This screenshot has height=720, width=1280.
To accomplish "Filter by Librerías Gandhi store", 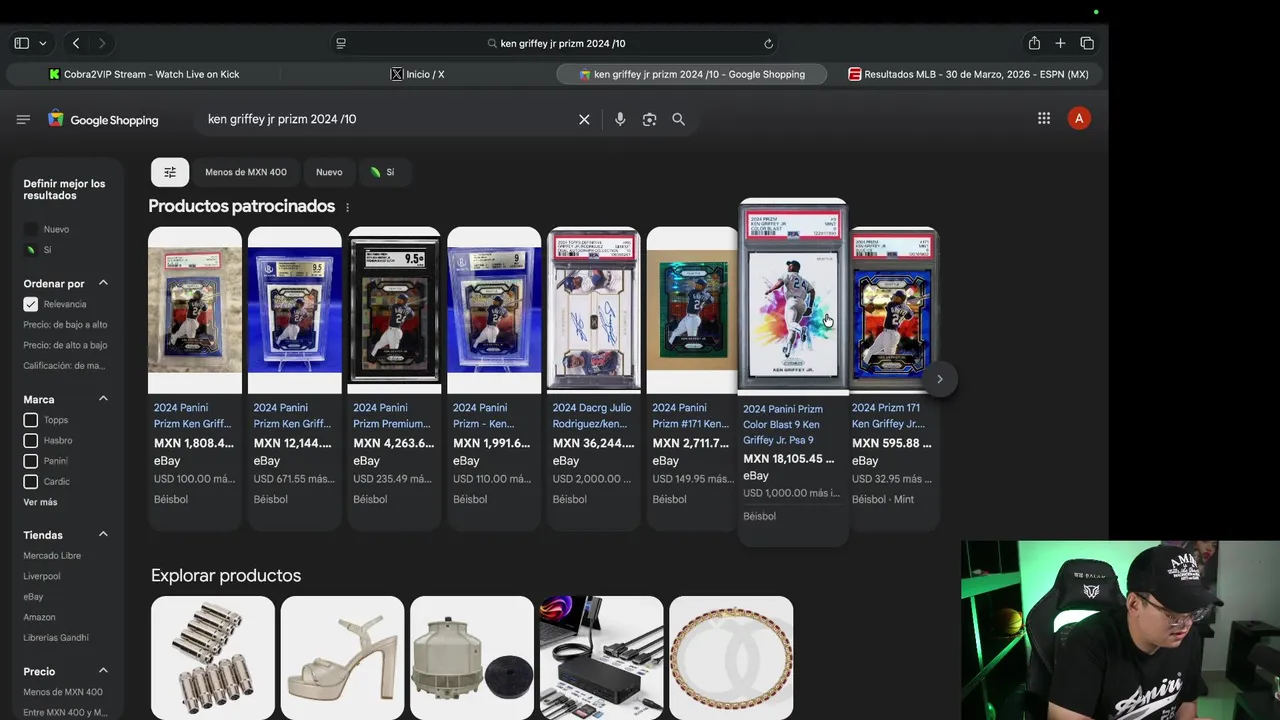I will (56, 638).
